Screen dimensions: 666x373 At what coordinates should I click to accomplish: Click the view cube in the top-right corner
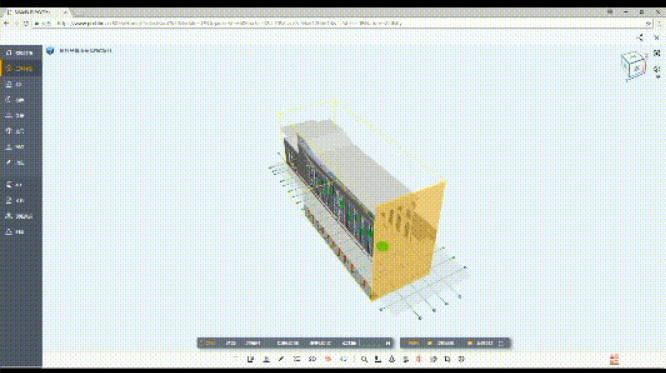pyautogui.click(x=633, y=65)
